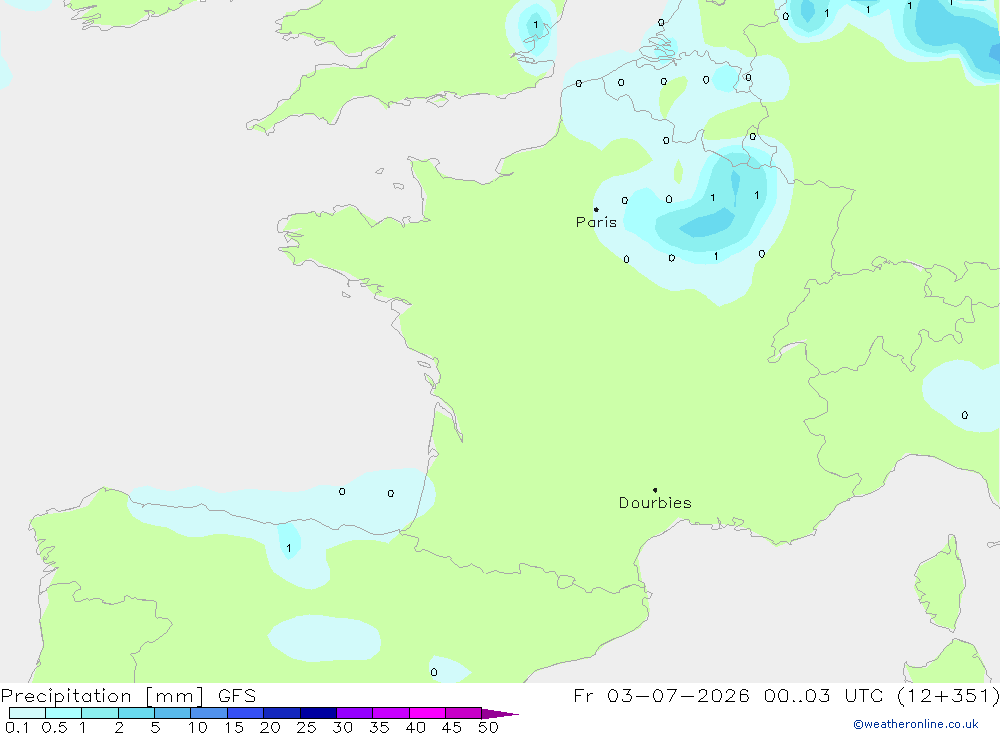The width and height of the screenshot is (1000, 733).
Task: Choose the 30–35 mm violet legend swatch
Action: pyautogui.click(x=354, y=713)
